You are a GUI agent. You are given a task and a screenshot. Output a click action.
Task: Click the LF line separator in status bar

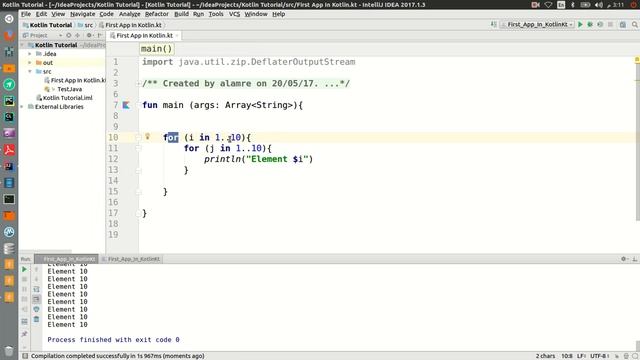581,356
